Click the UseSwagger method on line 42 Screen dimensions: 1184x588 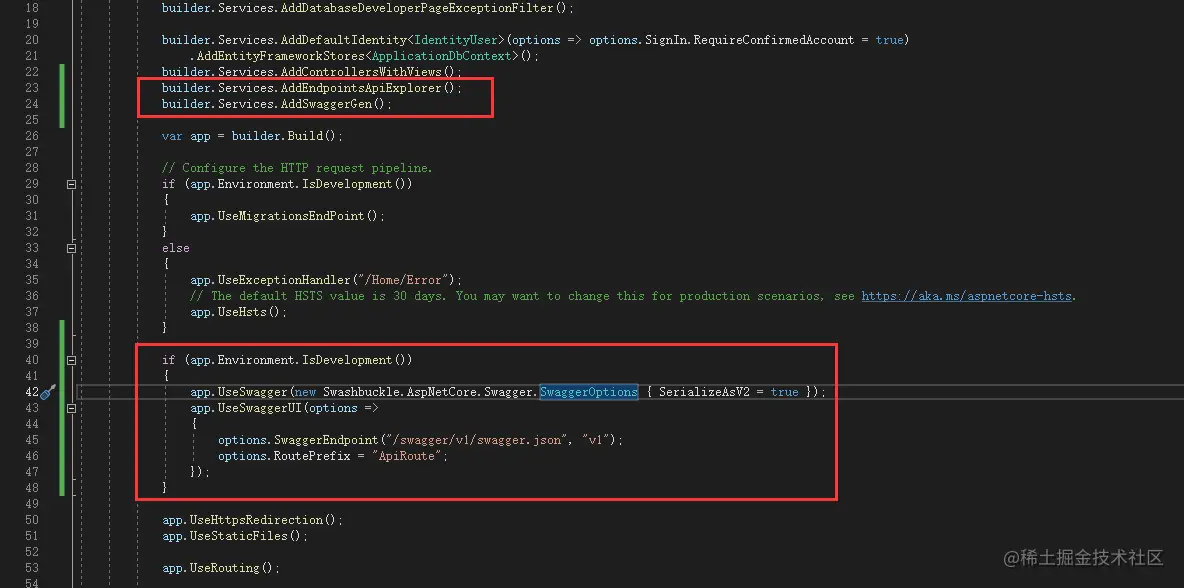tap(253, 392)
